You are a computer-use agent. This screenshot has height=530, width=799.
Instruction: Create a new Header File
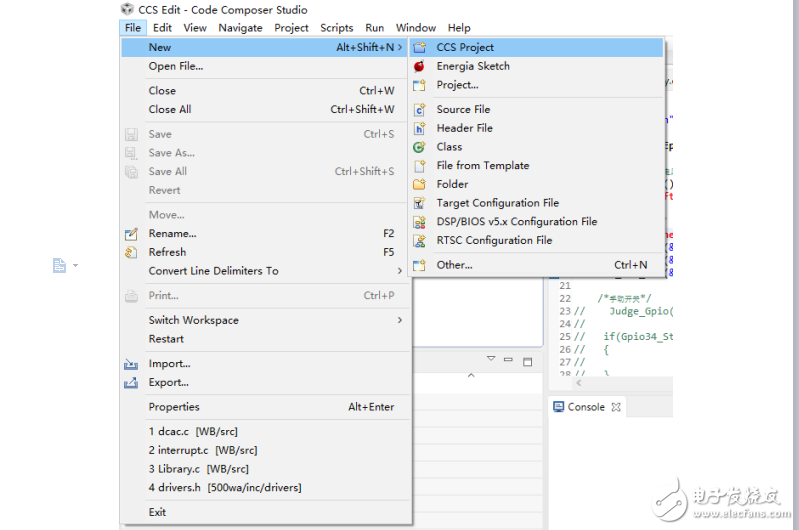464,128
